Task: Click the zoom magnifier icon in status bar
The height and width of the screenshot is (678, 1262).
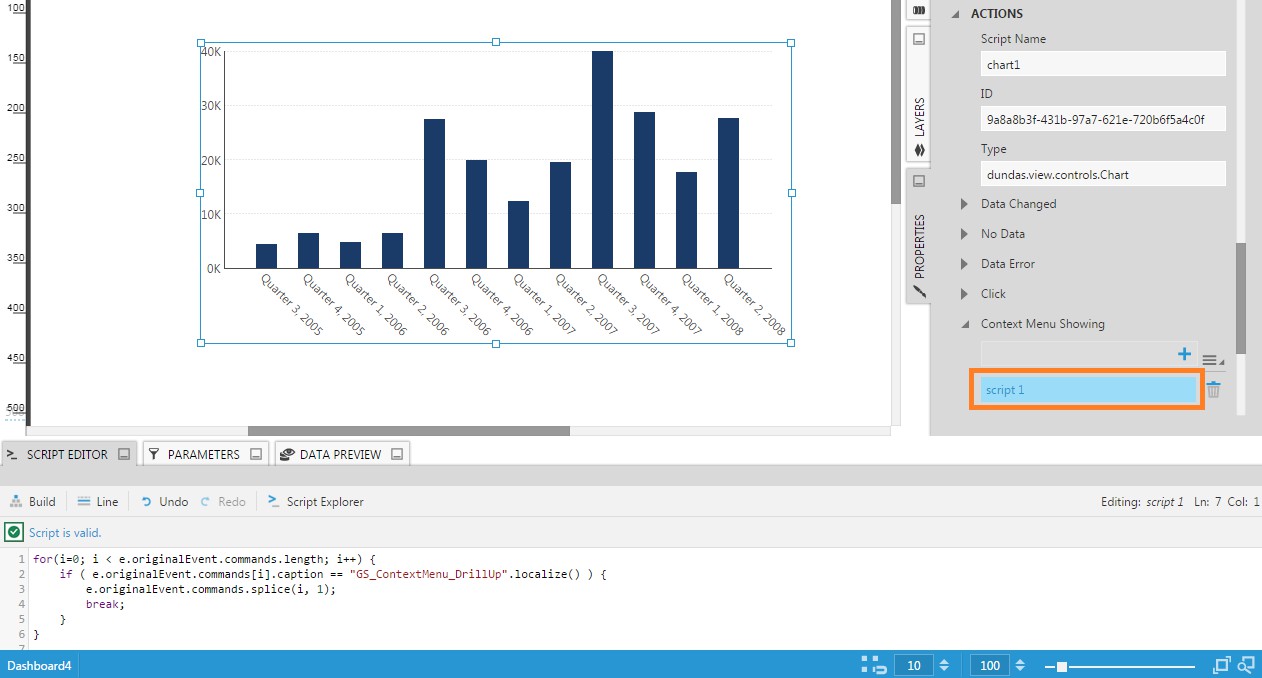Action: click(1246, 665)
